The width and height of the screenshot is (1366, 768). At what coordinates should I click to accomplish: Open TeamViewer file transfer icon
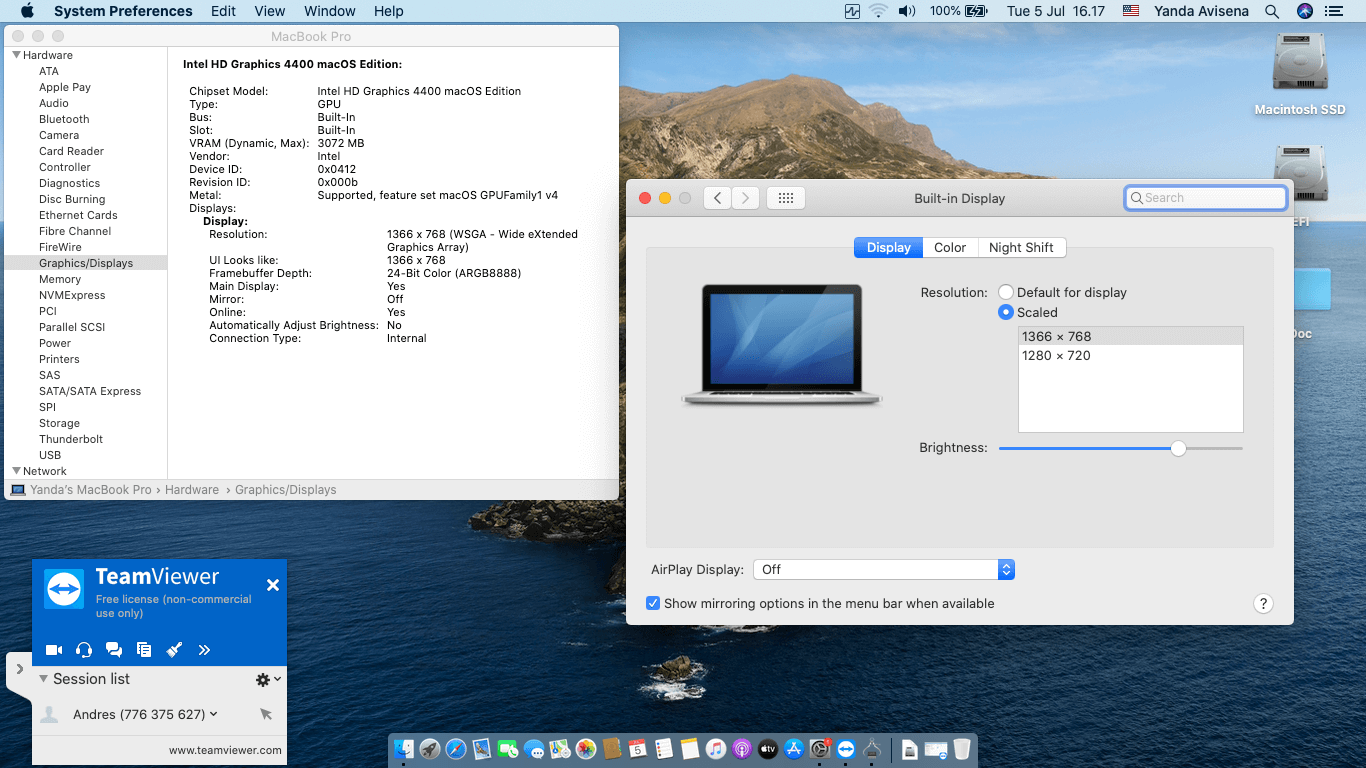[x=144, y=650]
